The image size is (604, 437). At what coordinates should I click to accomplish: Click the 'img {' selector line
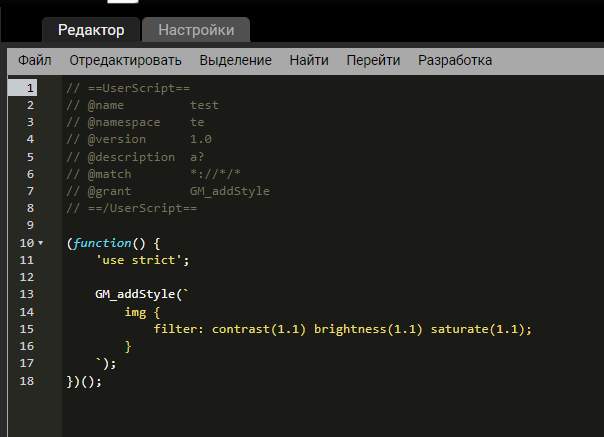(142, 312)
